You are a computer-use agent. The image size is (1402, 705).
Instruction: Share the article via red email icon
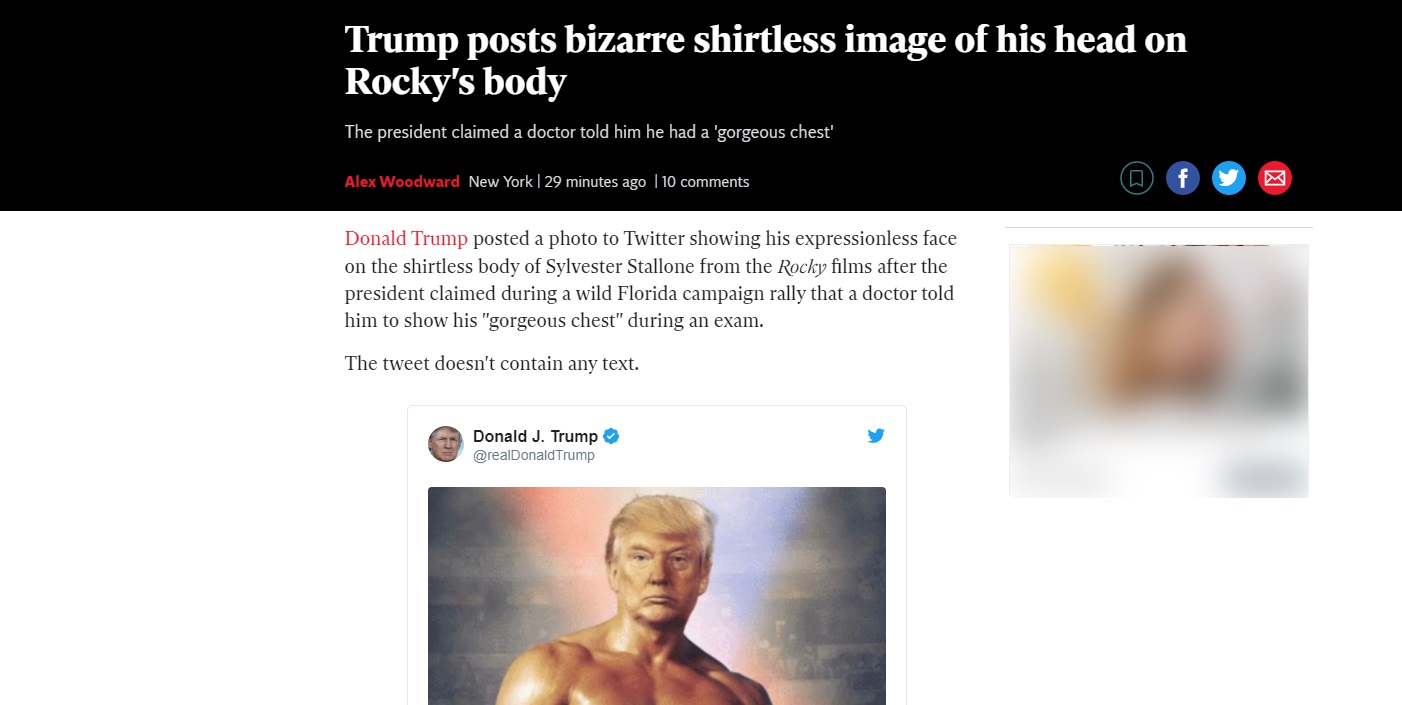(x=1274, y=179)
